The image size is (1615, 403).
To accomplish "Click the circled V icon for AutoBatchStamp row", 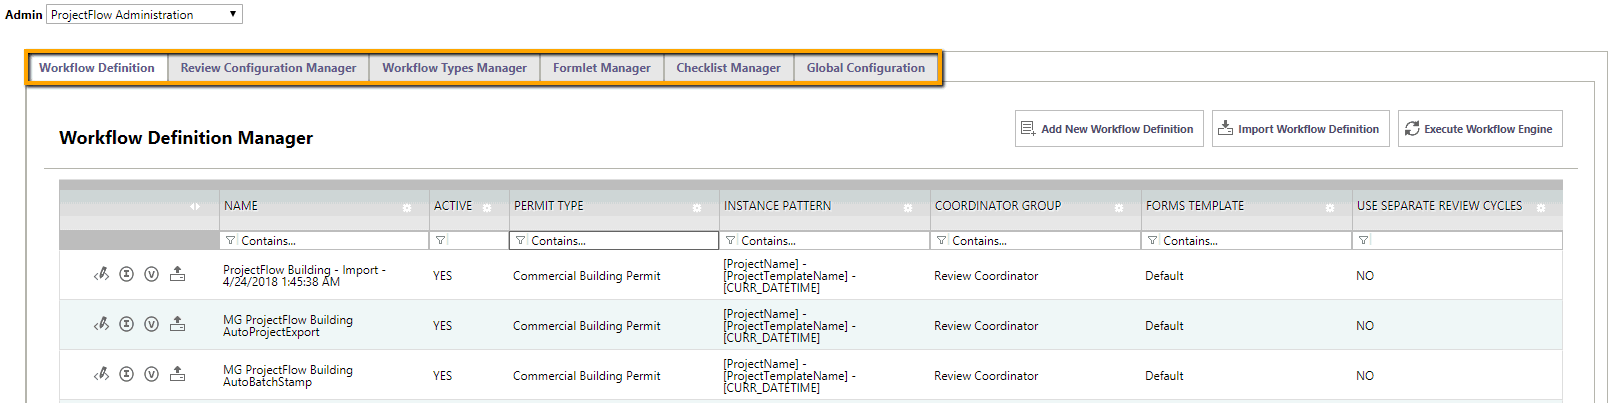I will point(151,374).
